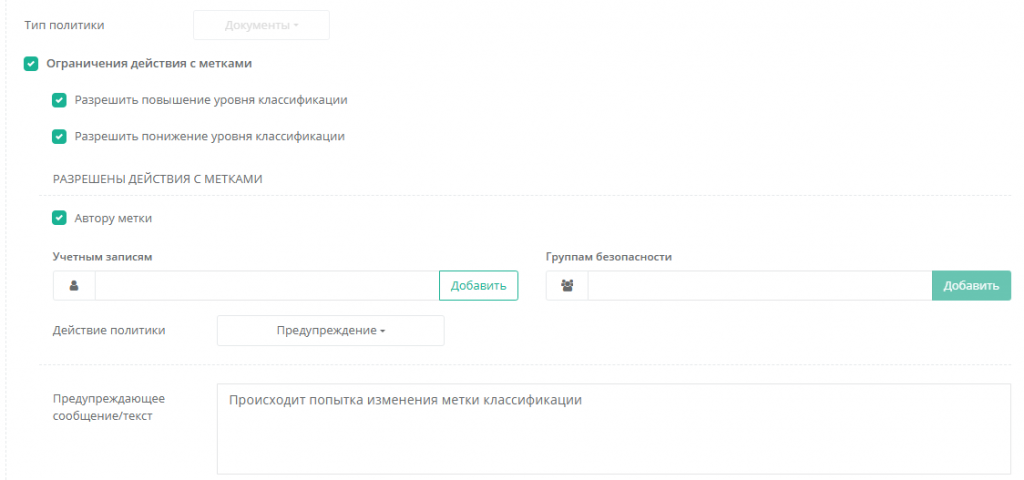
Task: Click the caret arrow next to 'Предупреждение'
Action: tap(383, 331)
